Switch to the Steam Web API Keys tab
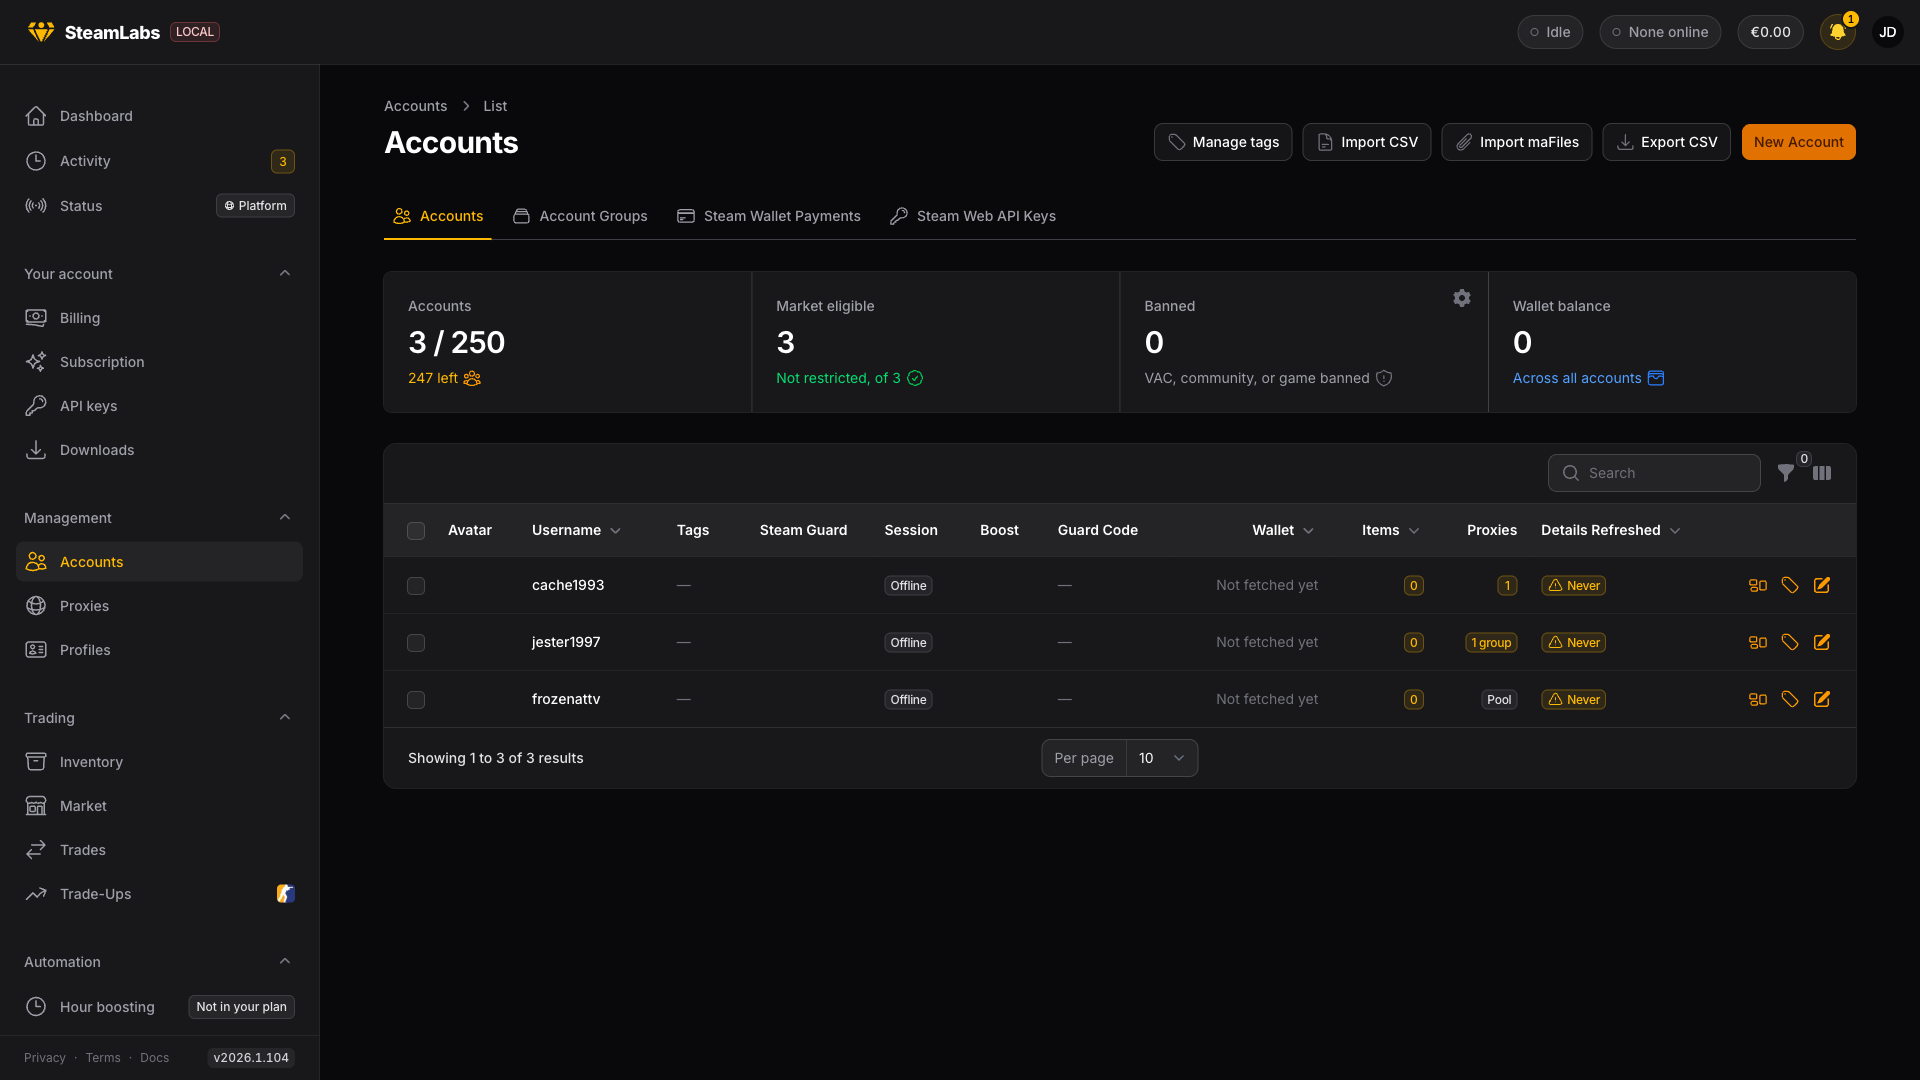The height and width of the screenshot is (1080, 1920). tap(972, 216)
